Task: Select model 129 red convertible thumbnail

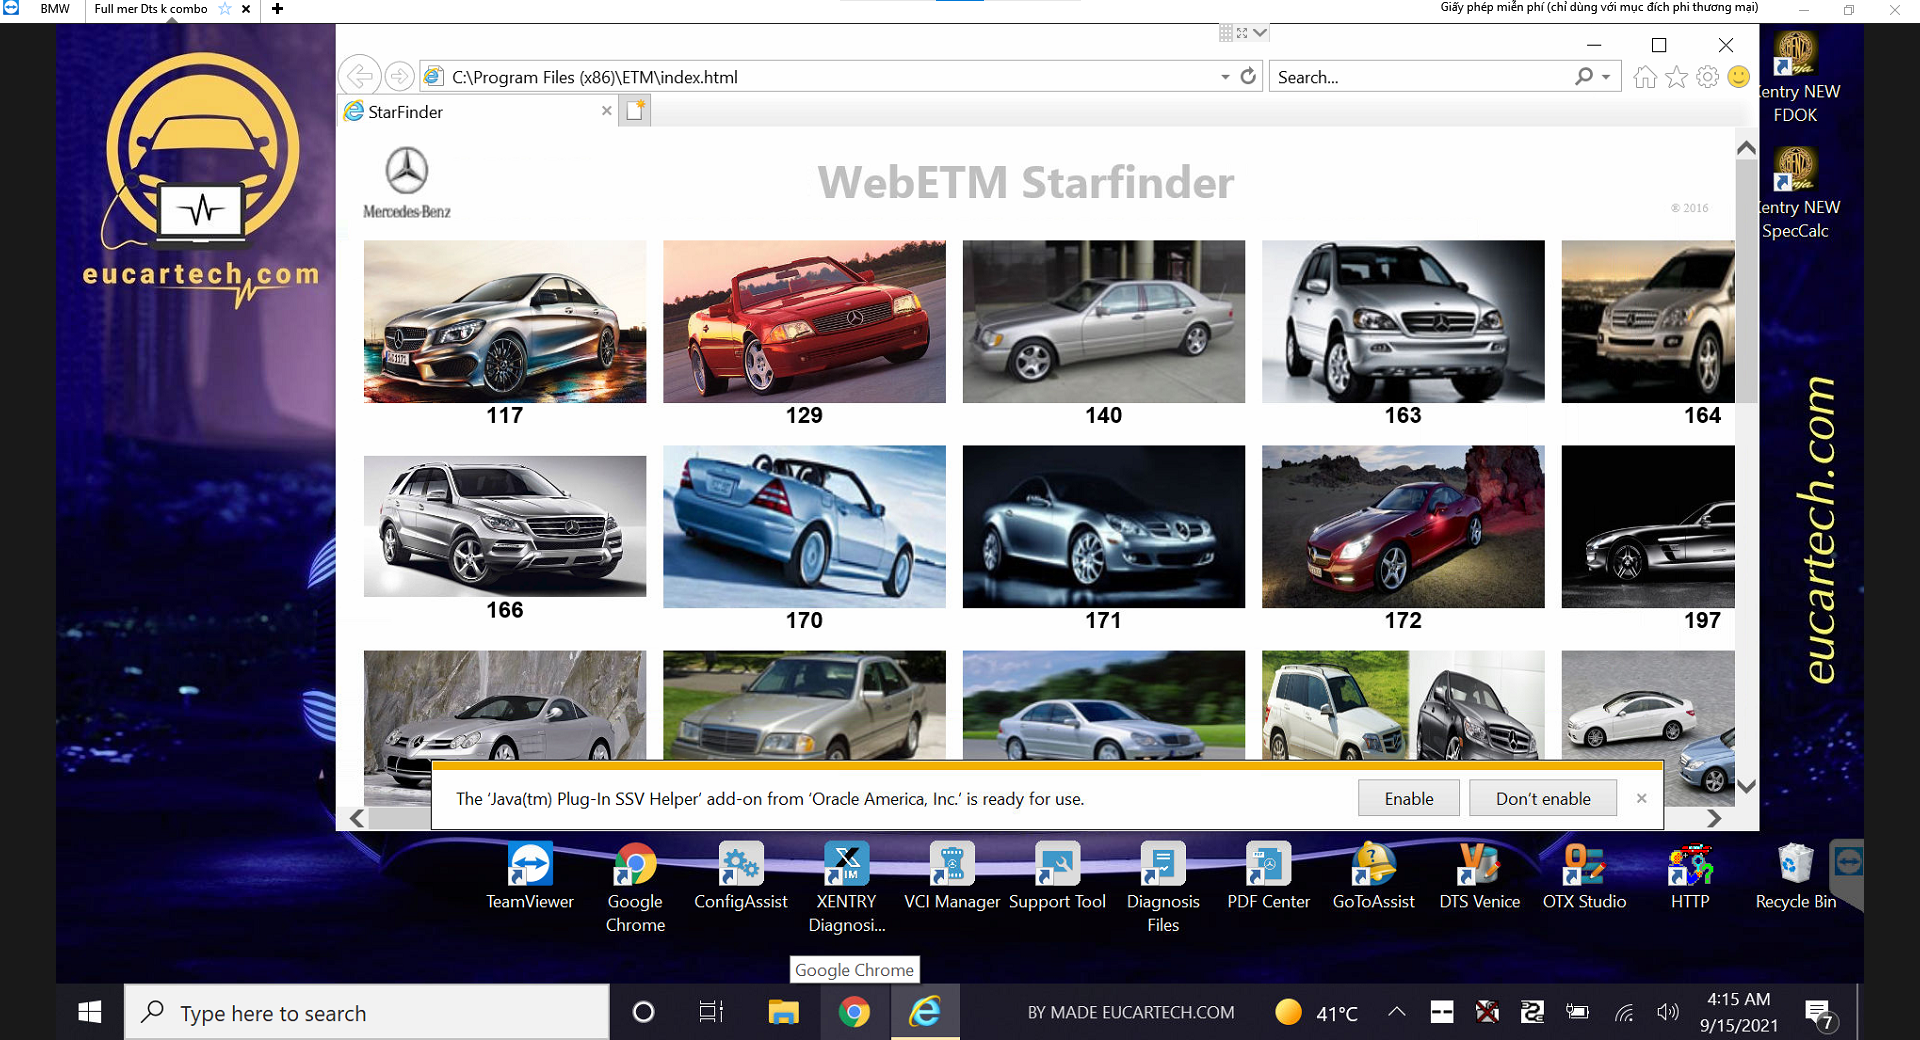Action: tap(804, 321)
